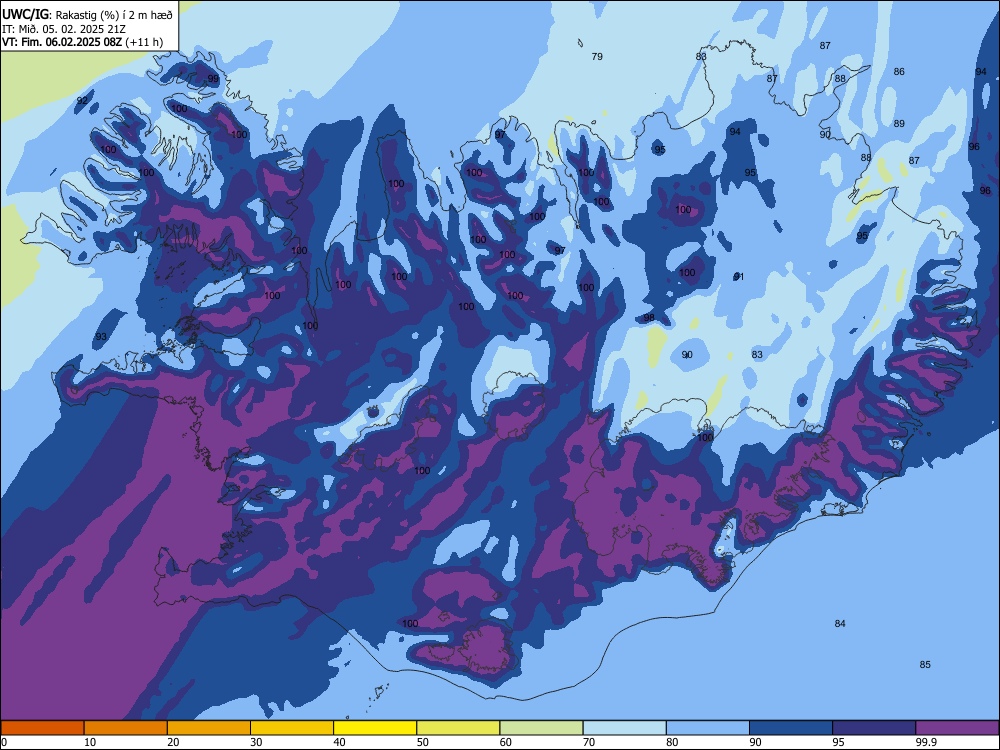Click the '91' humidity value on the map
The image size is (1000, 750).
coord(739,276)
